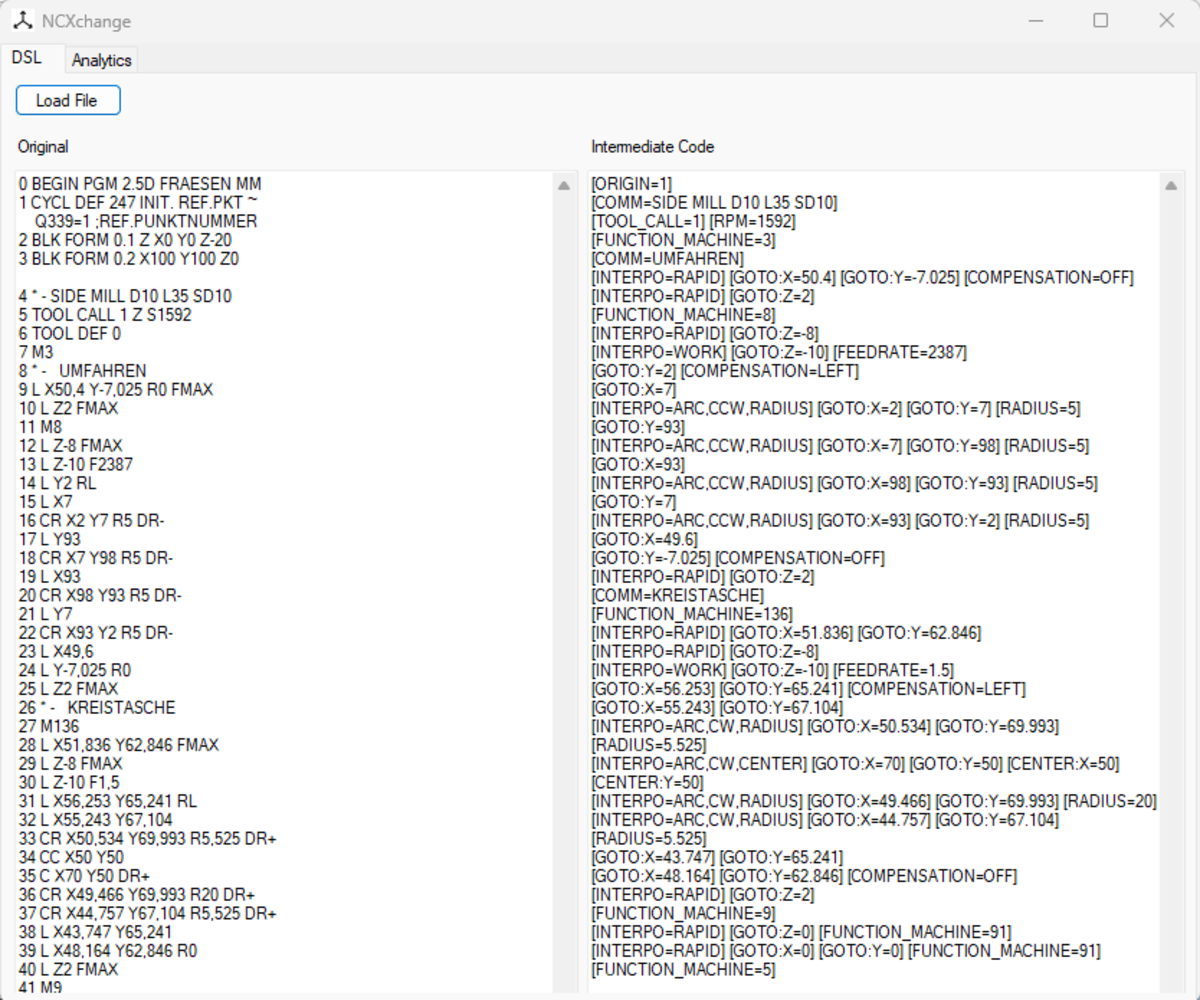Close the NCXchange window
This screenshot has height=1000, width=1200.
1166,21
